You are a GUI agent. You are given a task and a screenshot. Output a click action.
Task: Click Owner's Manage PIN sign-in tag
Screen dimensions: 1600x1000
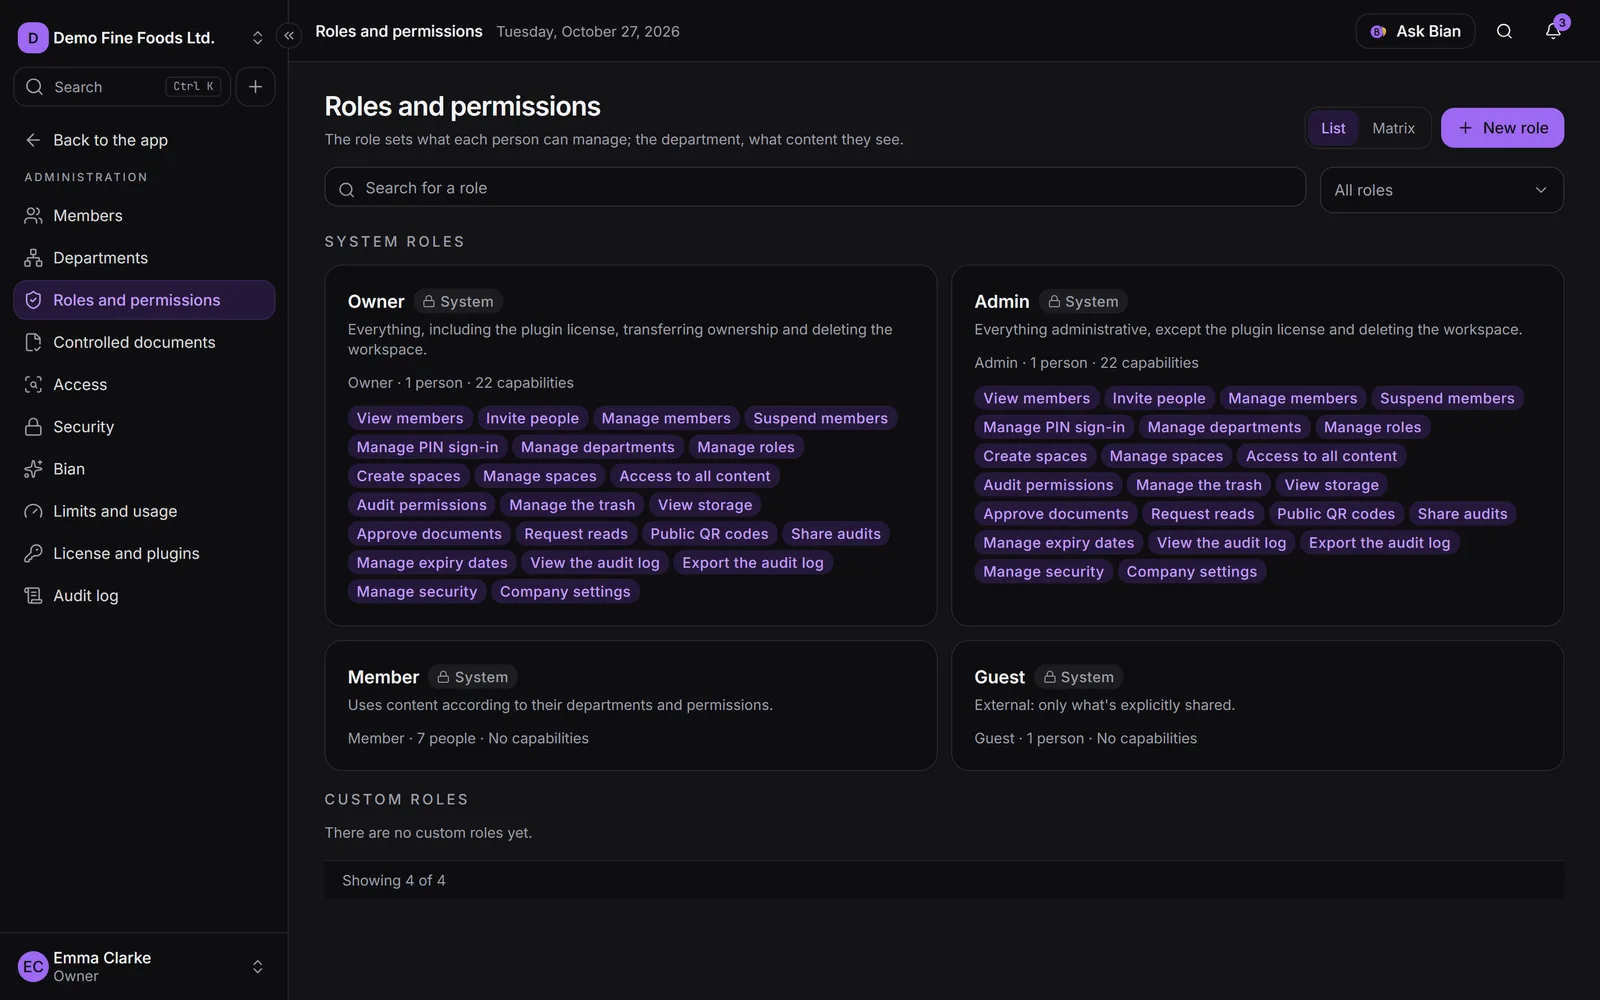tap(427, 447)
